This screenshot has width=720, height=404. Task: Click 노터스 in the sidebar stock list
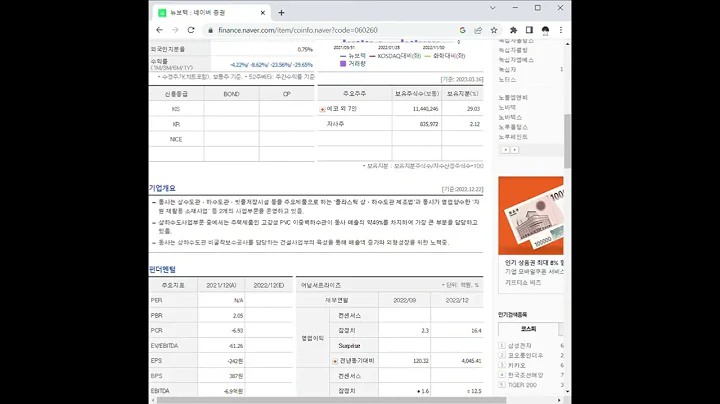(507, 79)
